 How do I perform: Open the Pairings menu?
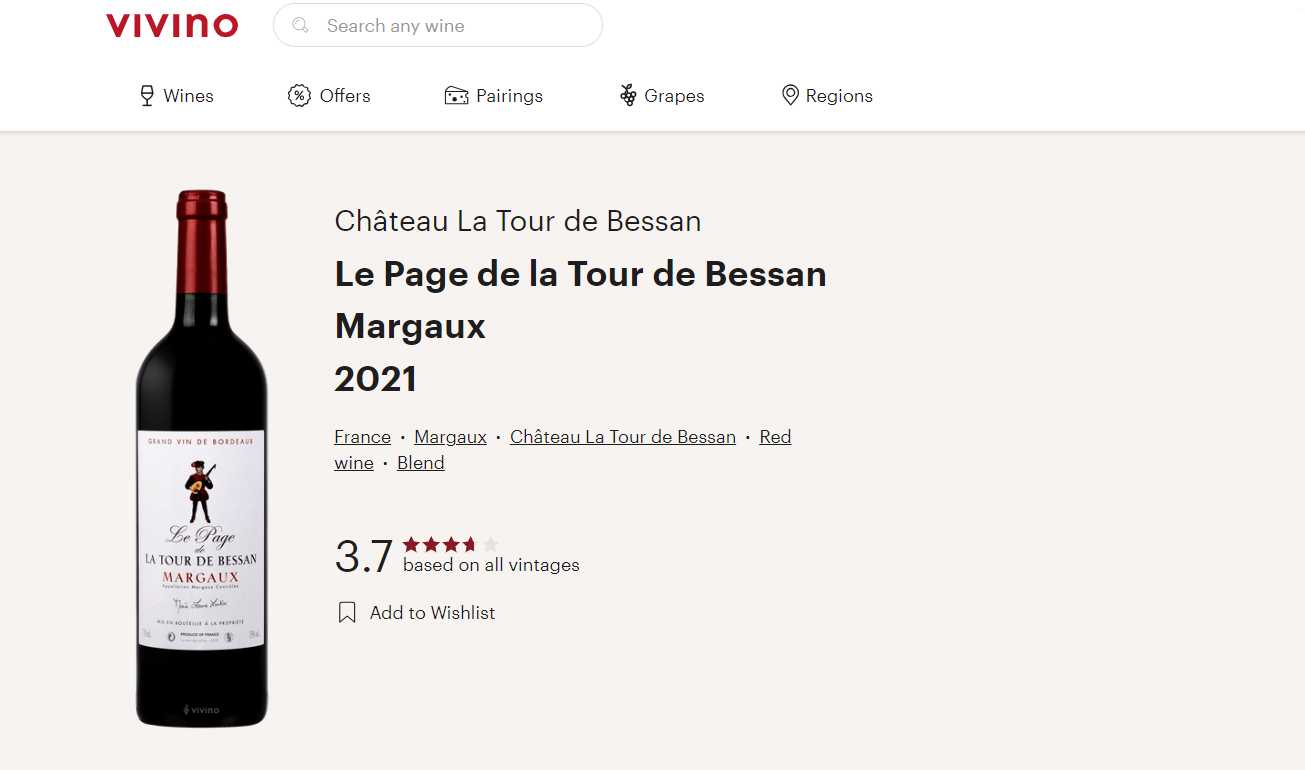(509, 96)
